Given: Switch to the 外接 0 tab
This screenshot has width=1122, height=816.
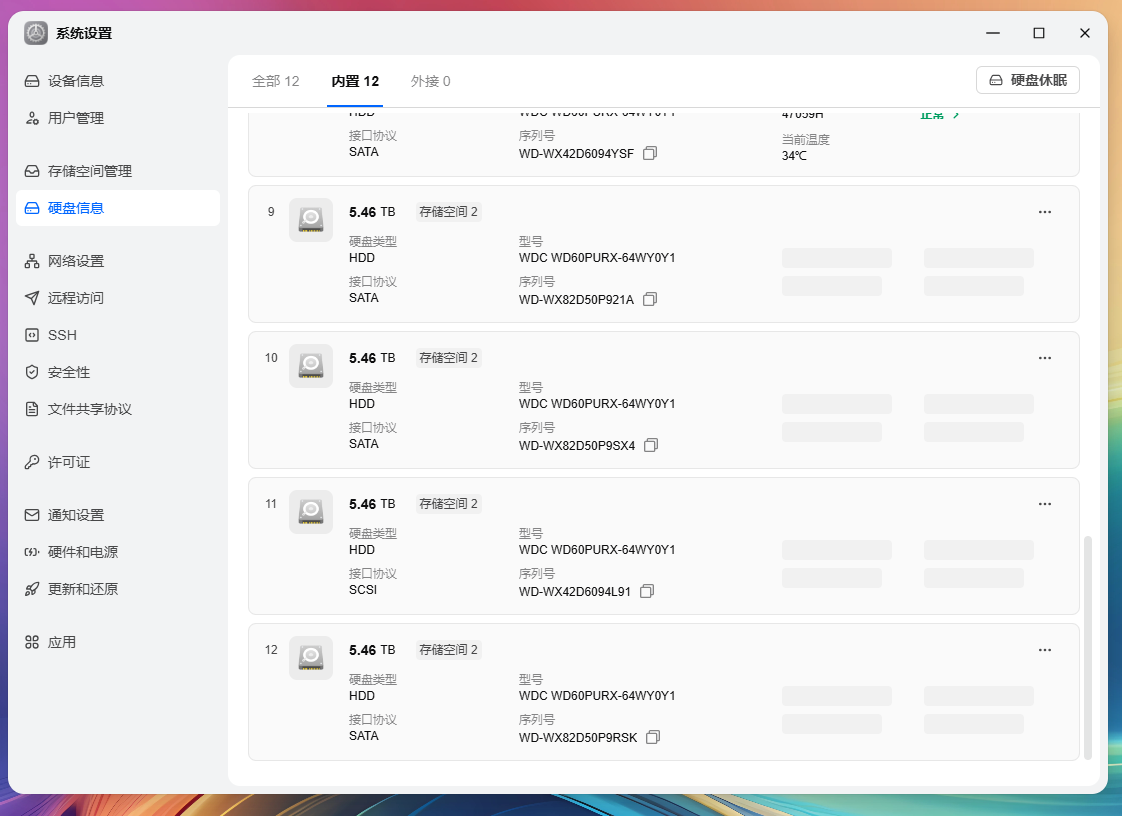Looking at the screenshot, I should (431, 81).
